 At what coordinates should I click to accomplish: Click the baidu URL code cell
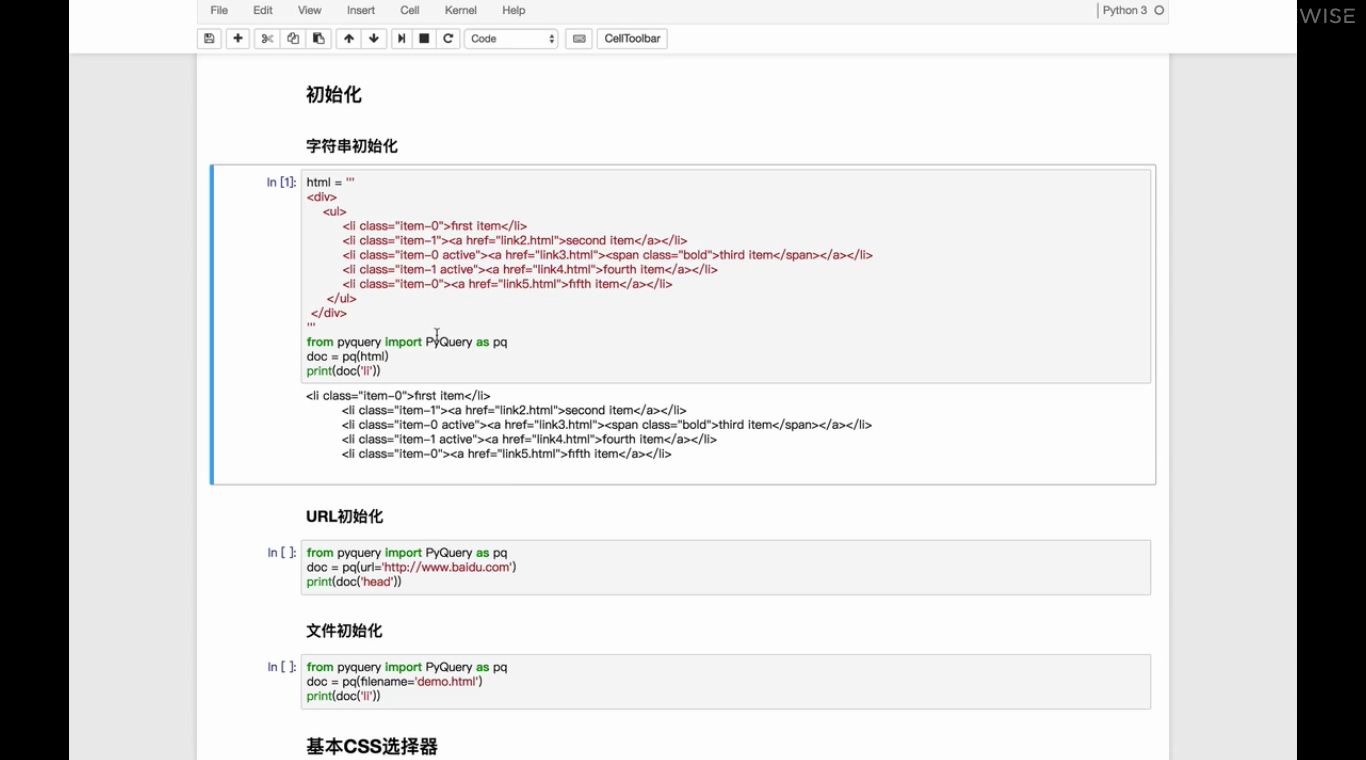726,567
